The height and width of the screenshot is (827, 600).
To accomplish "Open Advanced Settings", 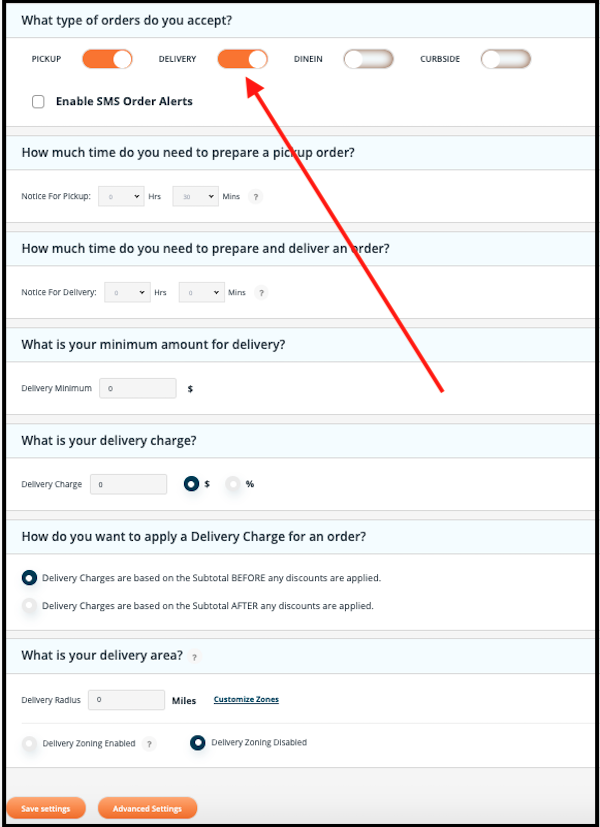I will [x=147, y=808].
